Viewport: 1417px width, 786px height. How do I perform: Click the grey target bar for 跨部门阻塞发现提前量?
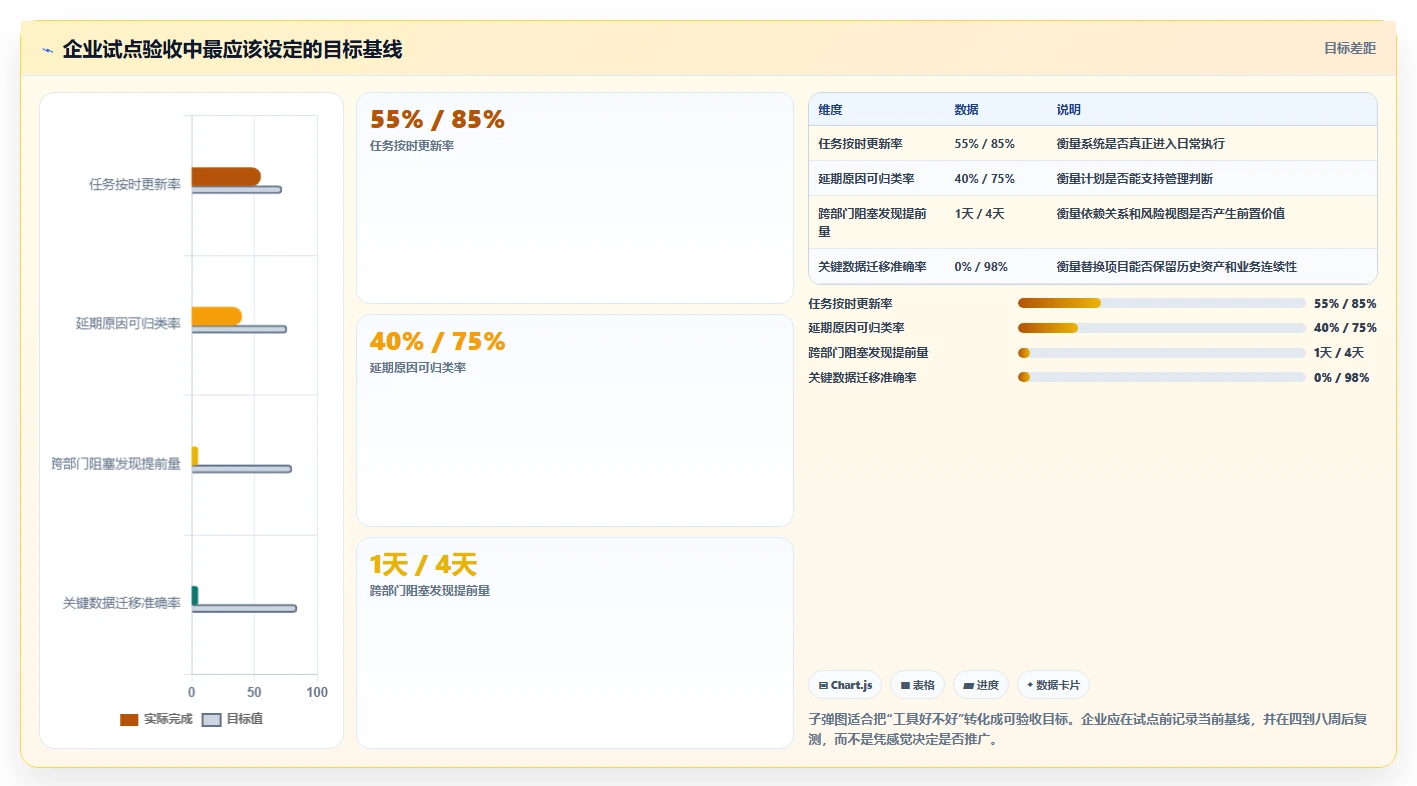241,469
